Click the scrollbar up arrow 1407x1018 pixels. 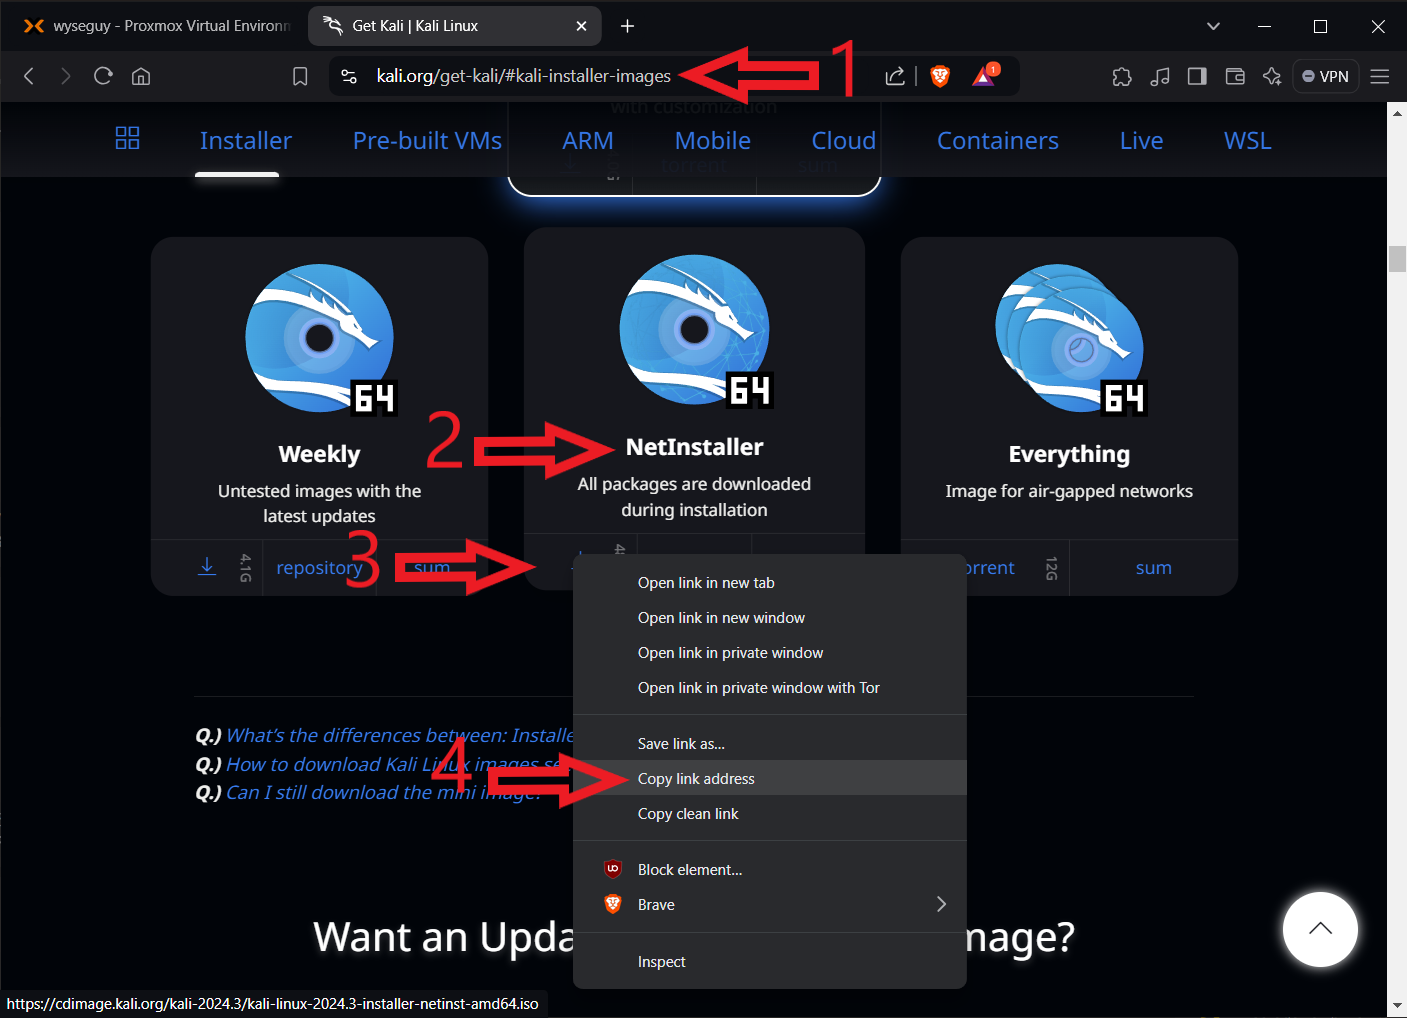click(x=1397, y=112)
